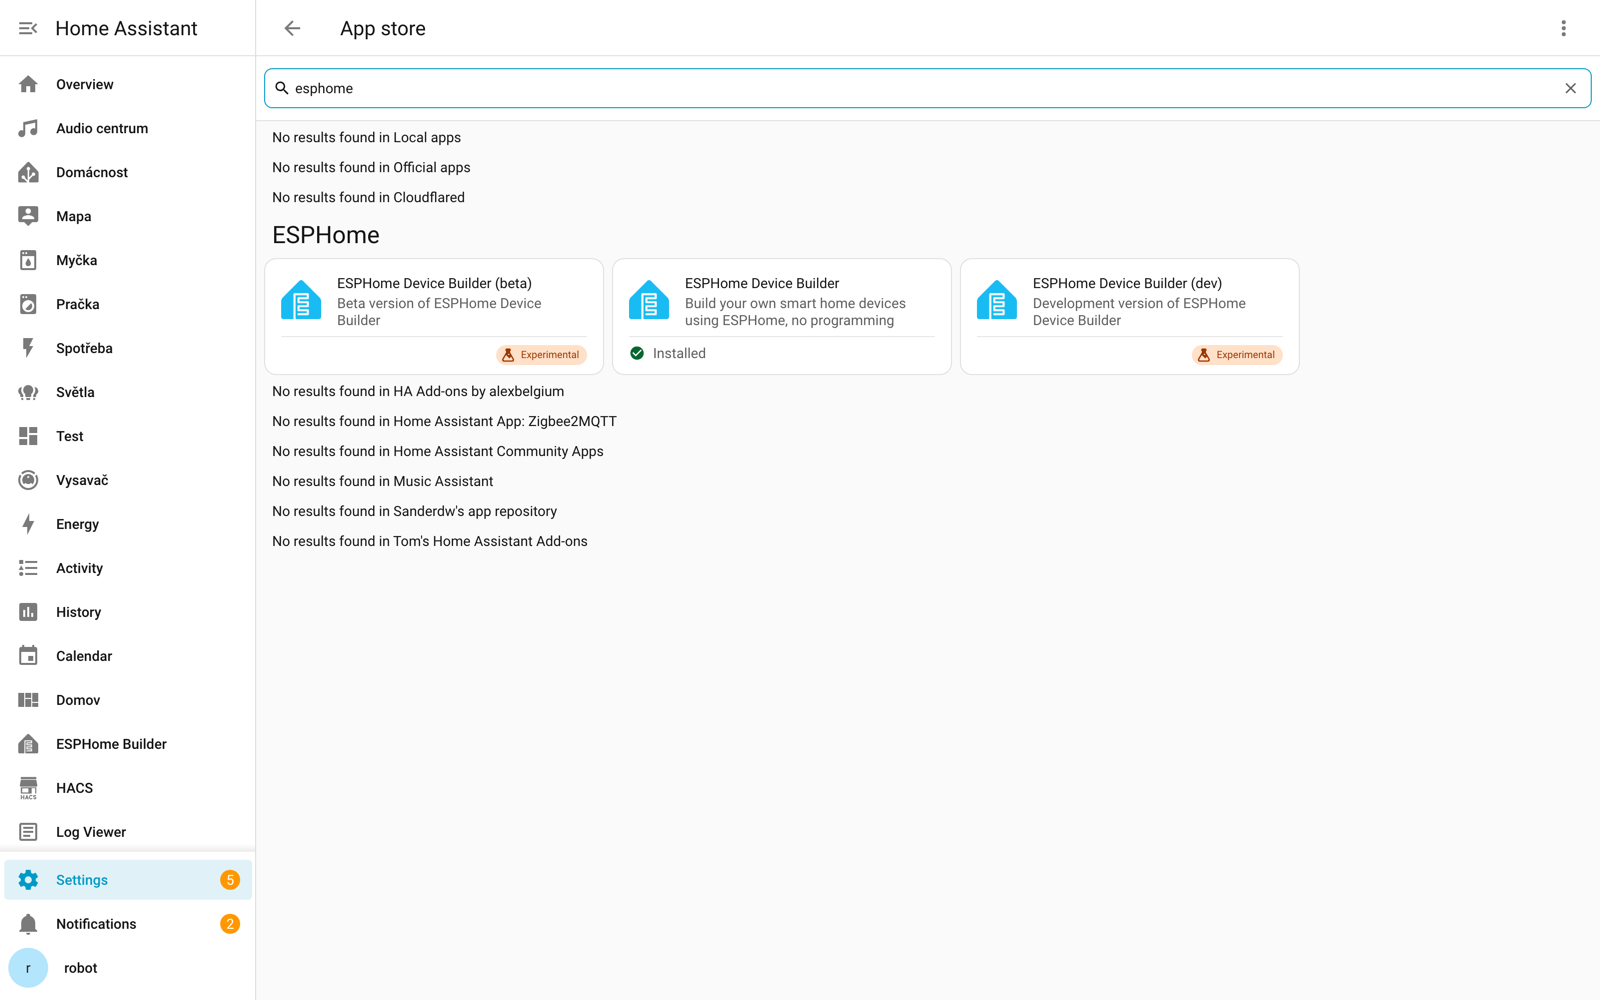Open the Notifications bell icon

click(28, 924)
